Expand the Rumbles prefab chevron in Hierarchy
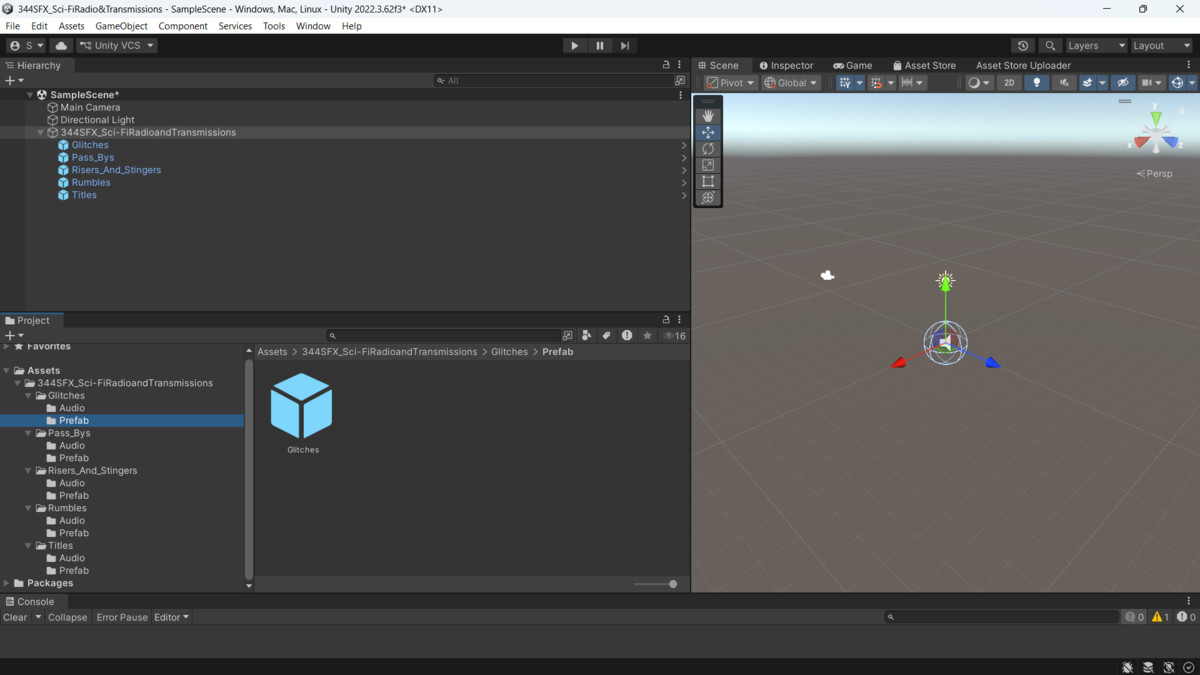The width and height of the screenshot is (1200, 675). tap(684, 183)
